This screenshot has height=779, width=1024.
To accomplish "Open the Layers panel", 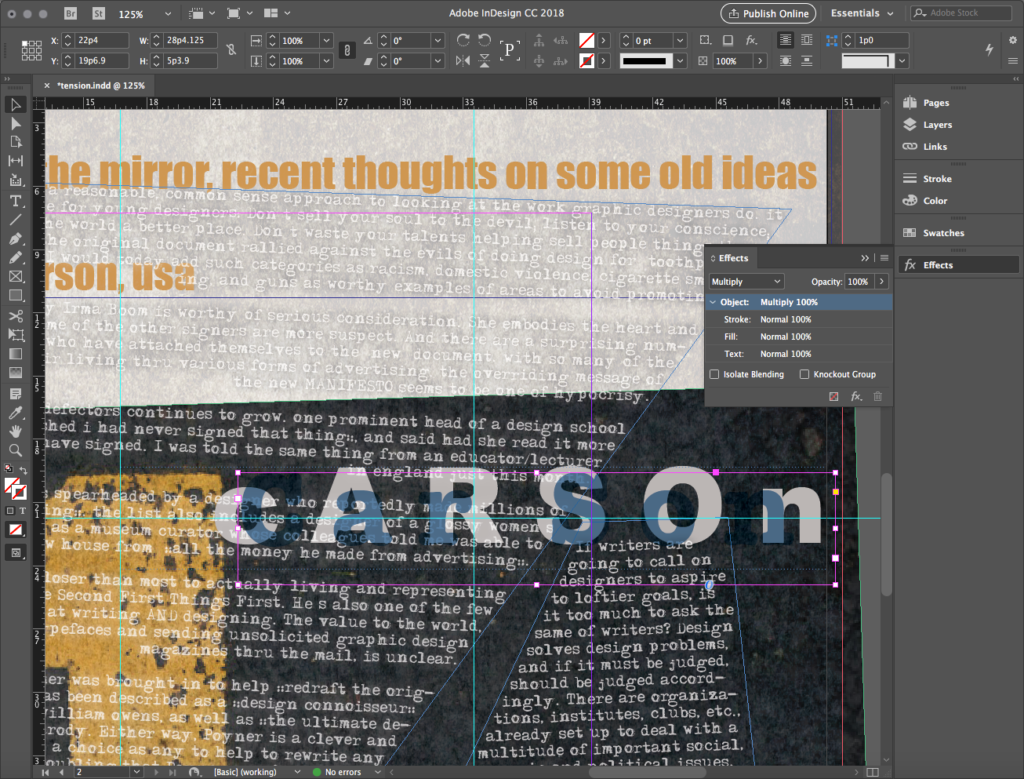I will click(937, 125).
